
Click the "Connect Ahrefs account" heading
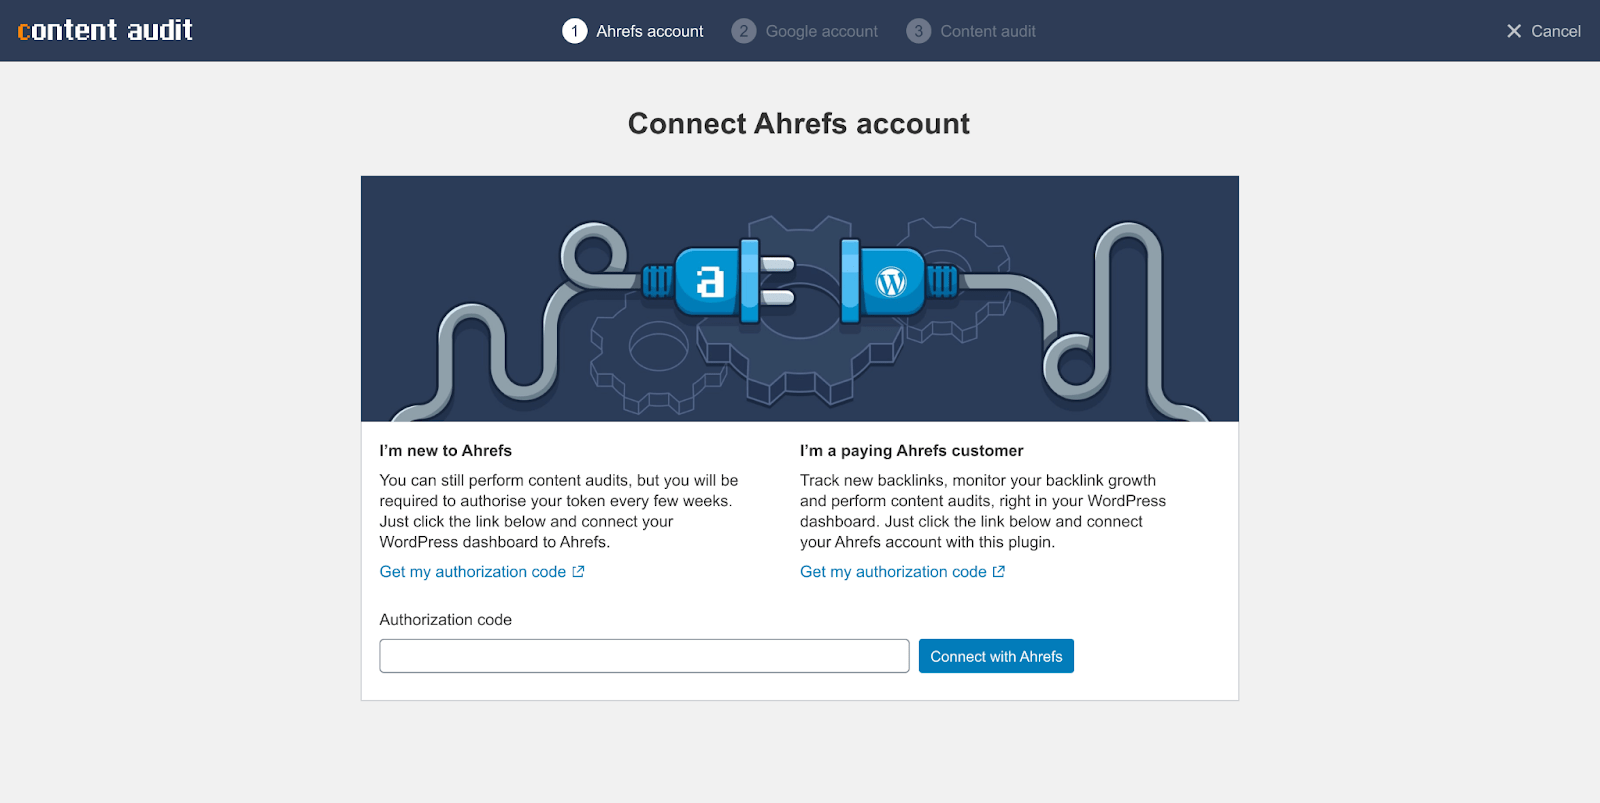[x=799, y=124]
